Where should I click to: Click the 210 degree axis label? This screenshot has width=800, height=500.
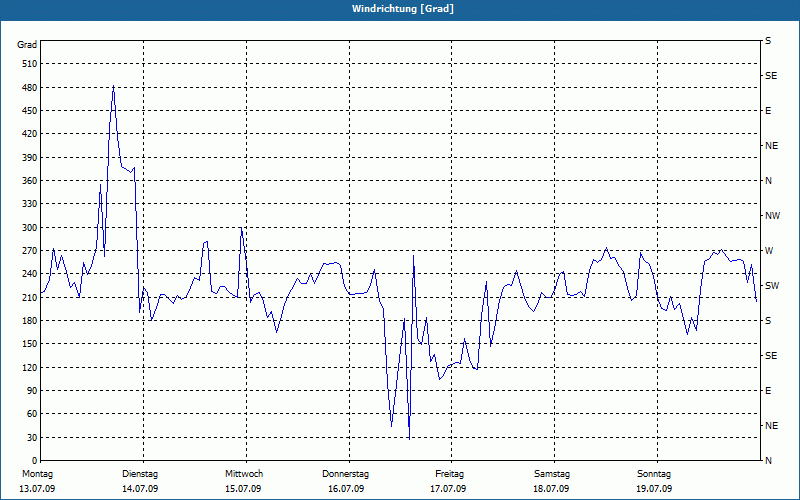30,297
